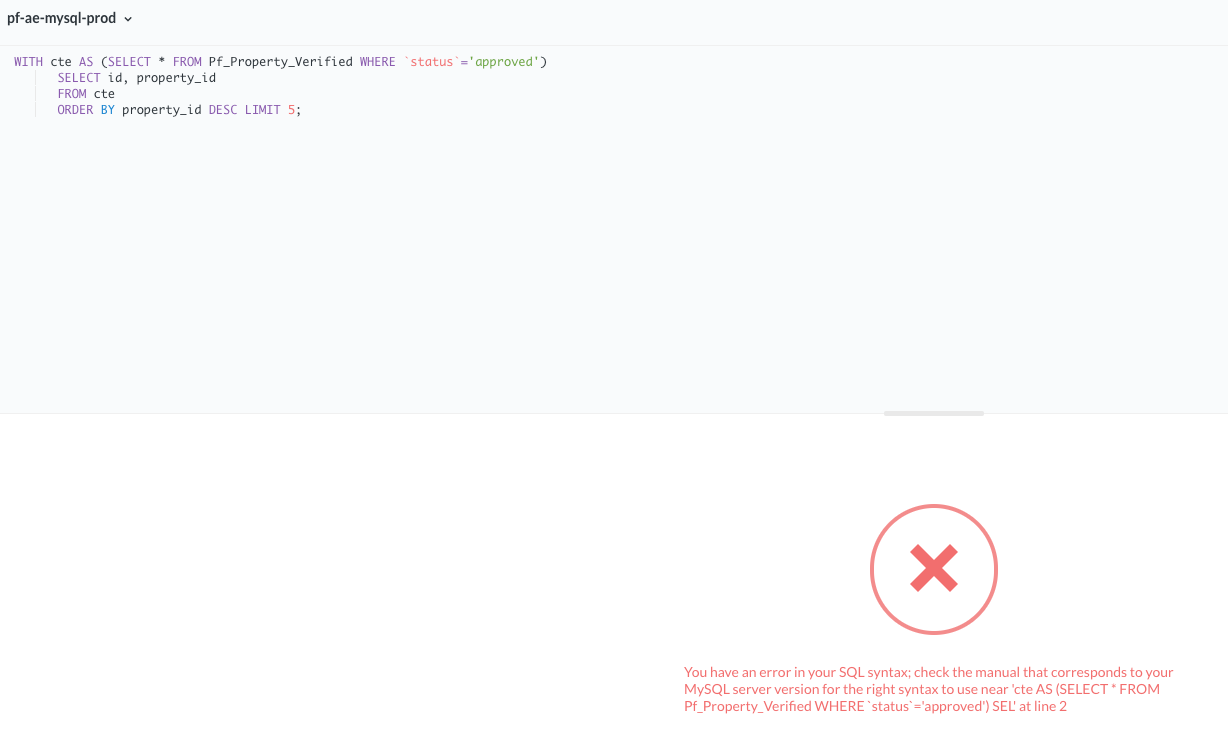This screenshot has height=743, width=1228.
Task: Click the DESC keyword in the query
Action: pos(222,110)
